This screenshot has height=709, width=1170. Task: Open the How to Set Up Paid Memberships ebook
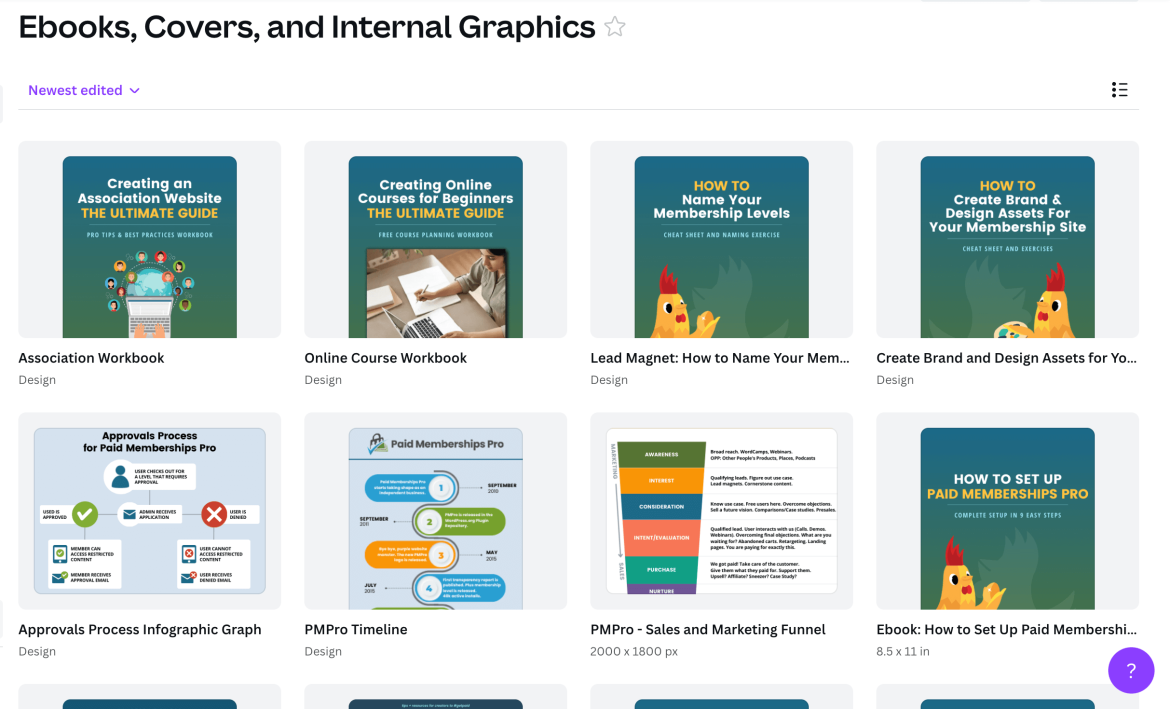(x=1006, y=511)
